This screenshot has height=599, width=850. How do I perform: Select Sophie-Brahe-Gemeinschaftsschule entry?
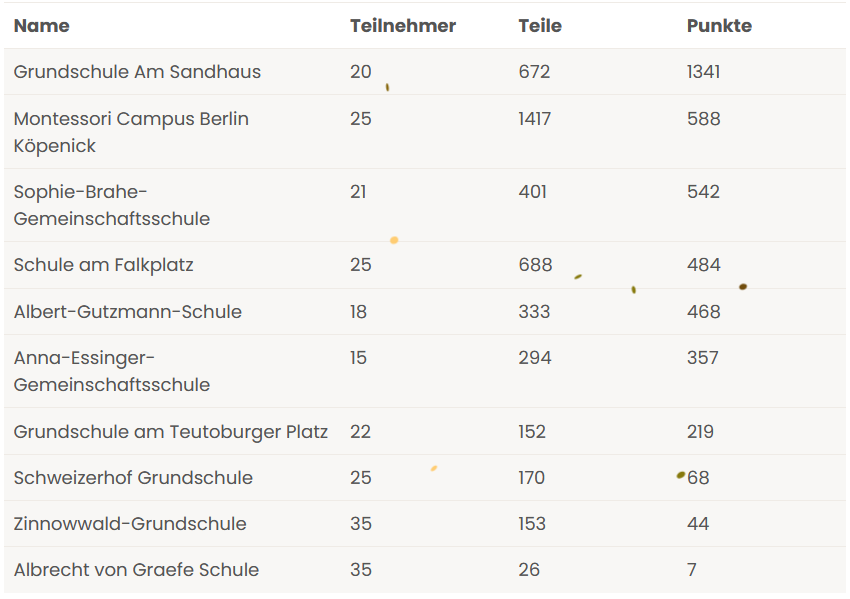(x=111, y=205)
